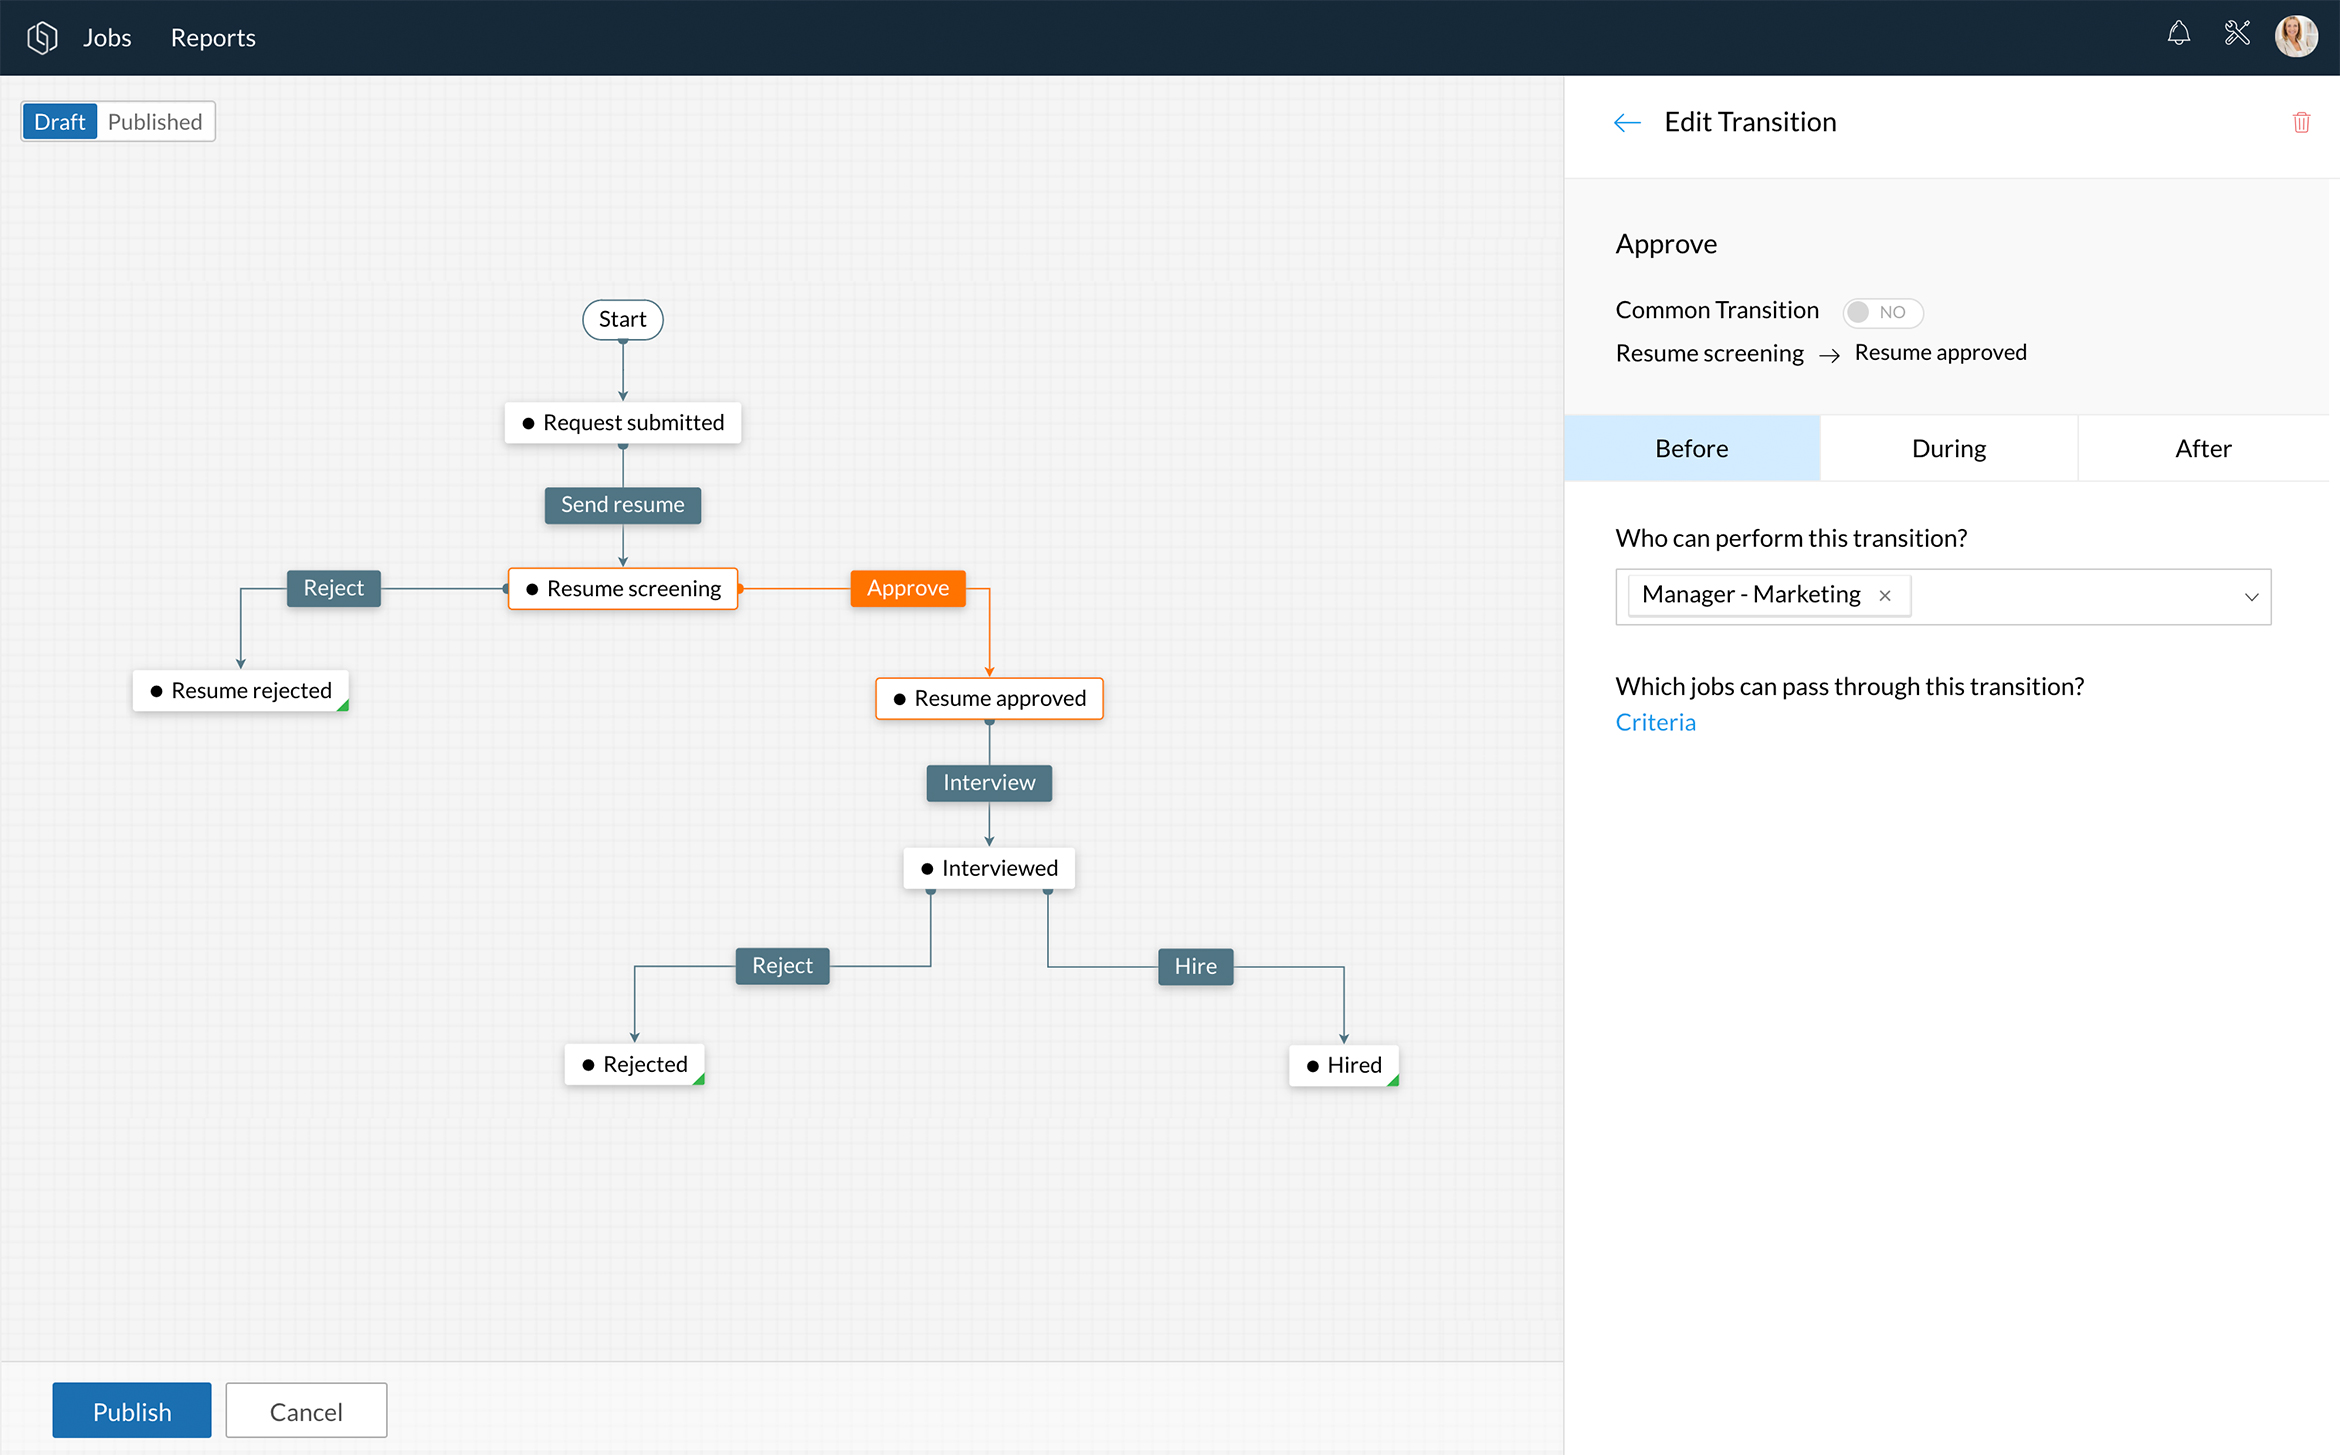Click the Publish button

click(132, 1411)
